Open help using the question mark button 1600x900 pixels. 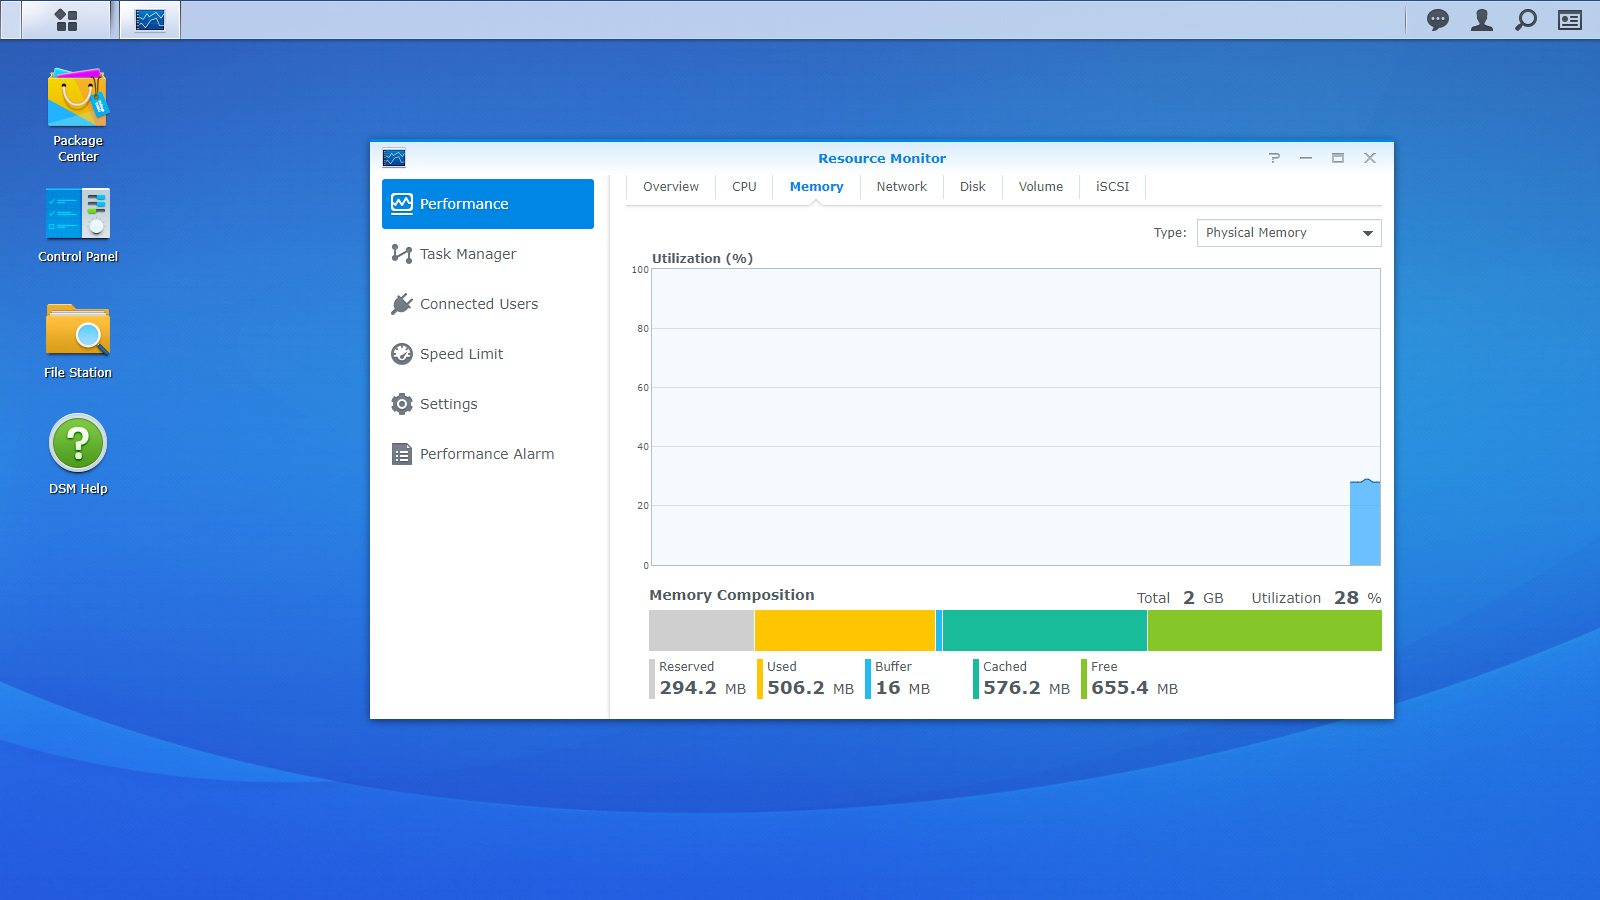coord(1274,158)
